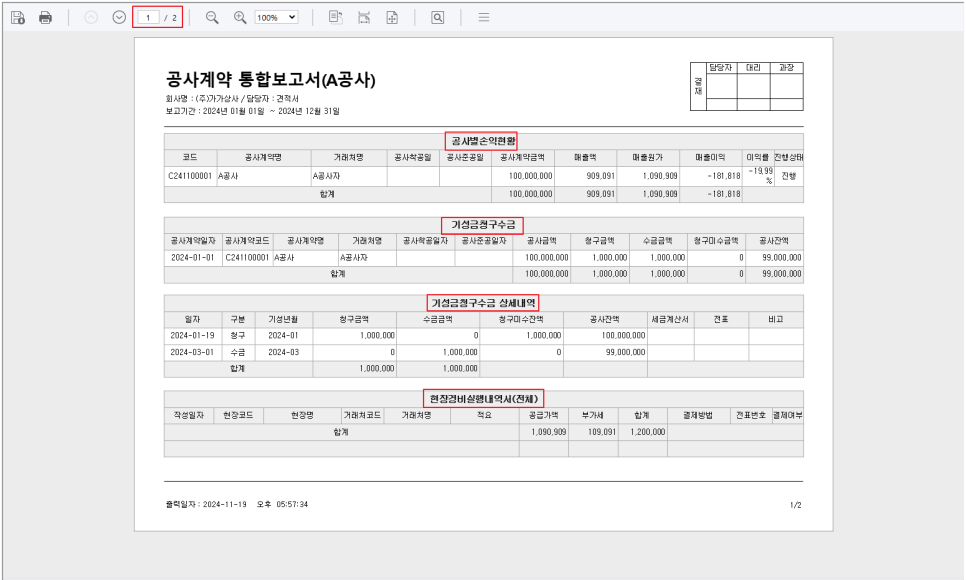Click the 작성일자 column header
Viewport: 966px width, 580px height.
[x=189, y=415]
